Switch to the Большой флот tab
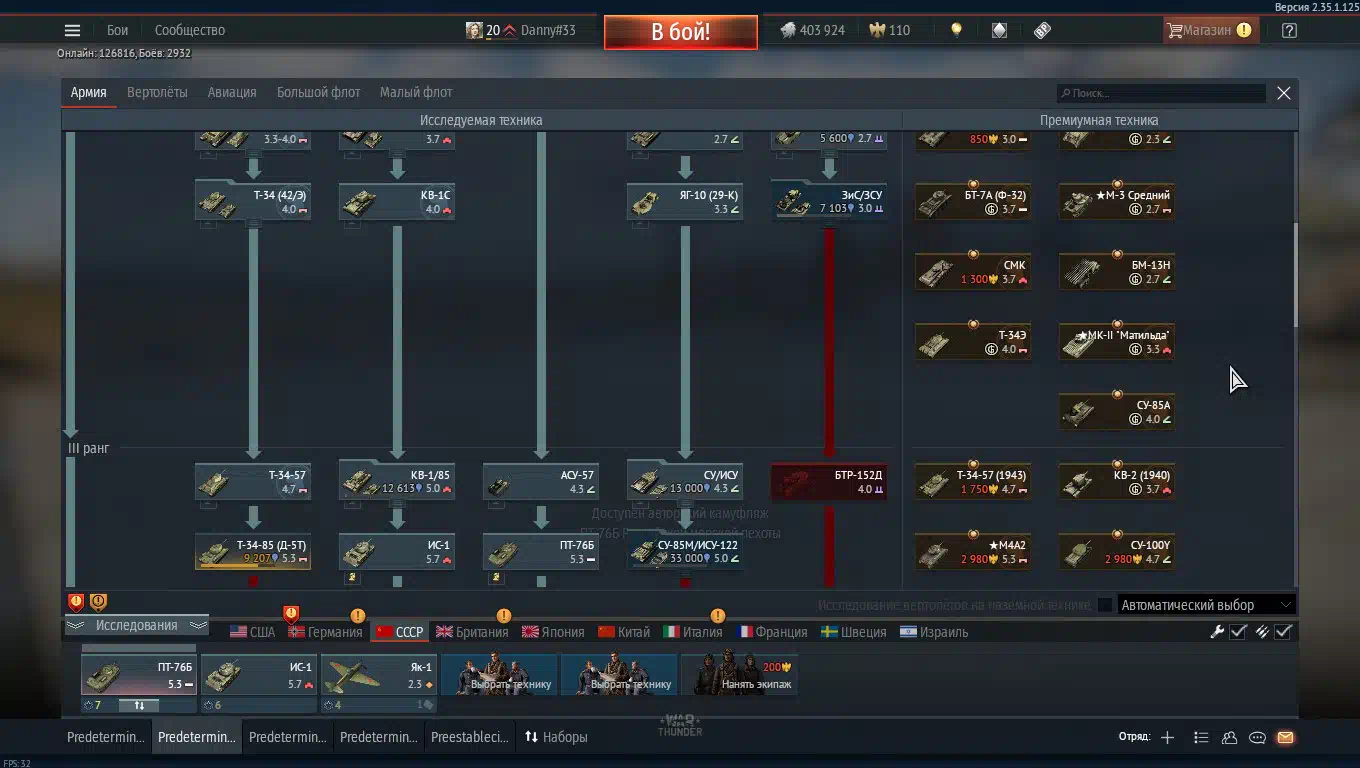 tap(318, 92)
